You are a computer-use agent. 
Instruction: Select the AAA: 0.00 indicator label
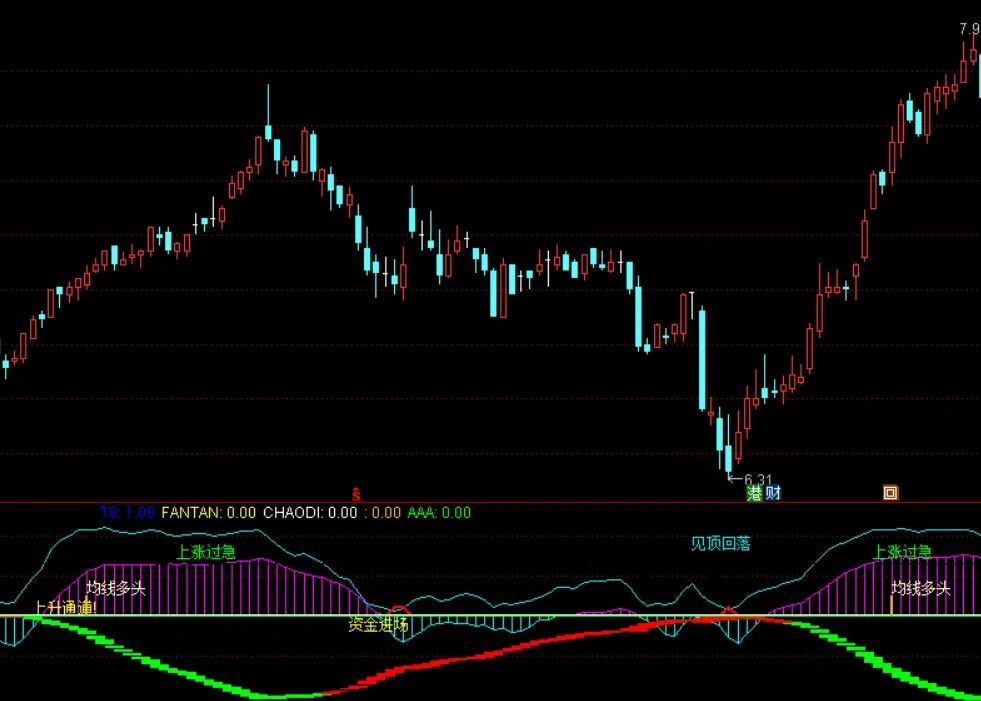point(439,513)
